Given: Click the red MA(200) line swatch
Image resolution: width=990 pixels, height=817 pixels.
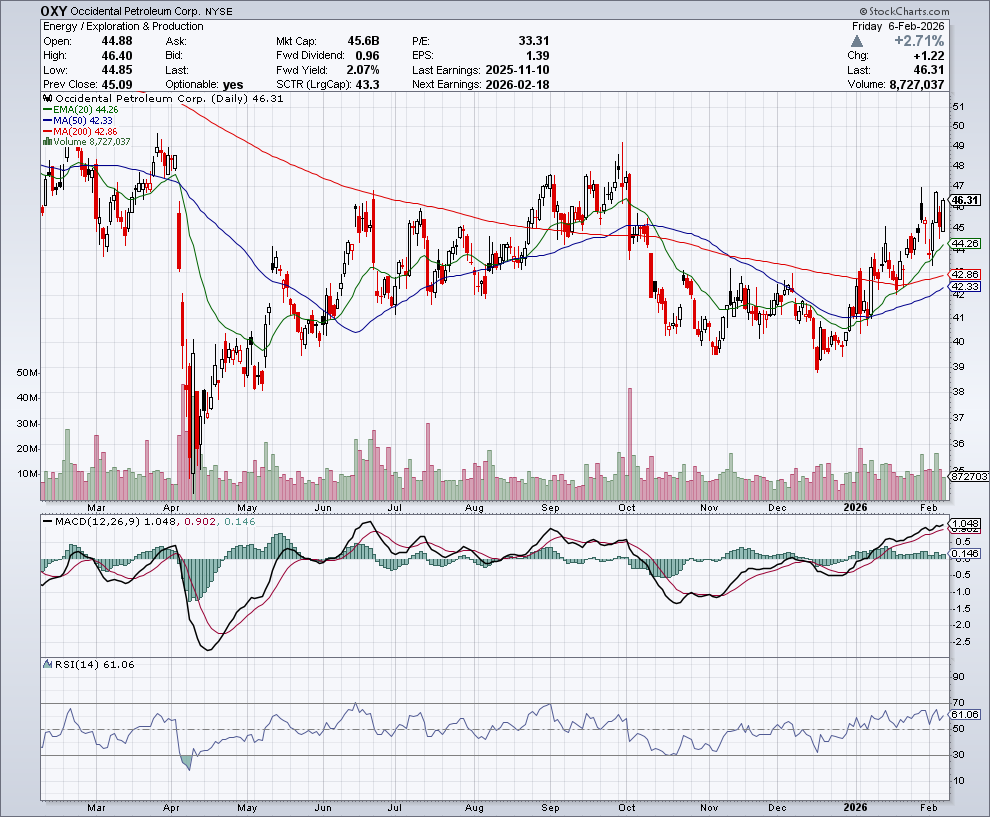Looking at the screenshot, I should [47, 131].
